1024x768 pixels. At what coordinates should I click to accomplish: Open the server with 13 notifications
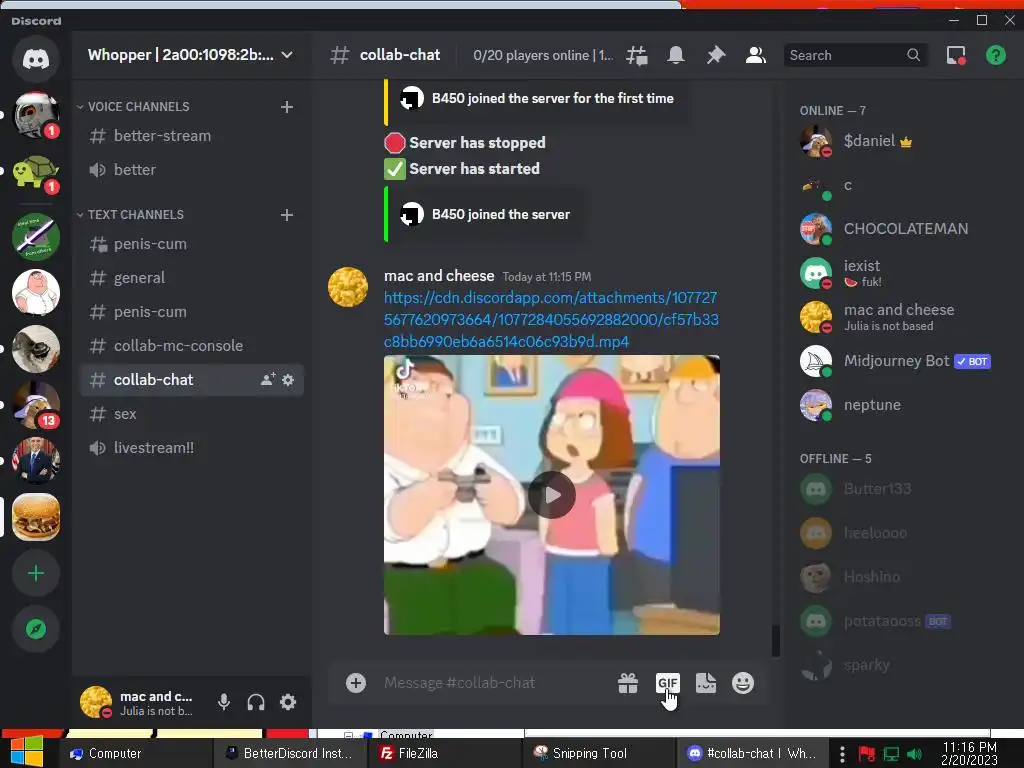click(36, 405)
